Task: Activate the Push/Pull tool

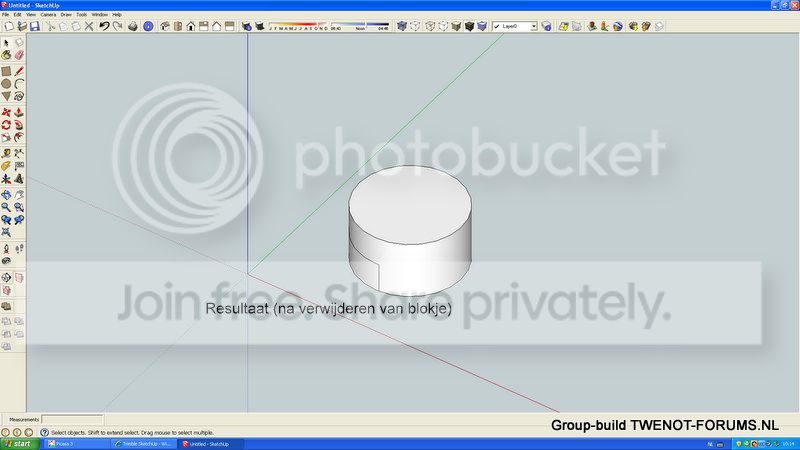Action: [19, 112]
